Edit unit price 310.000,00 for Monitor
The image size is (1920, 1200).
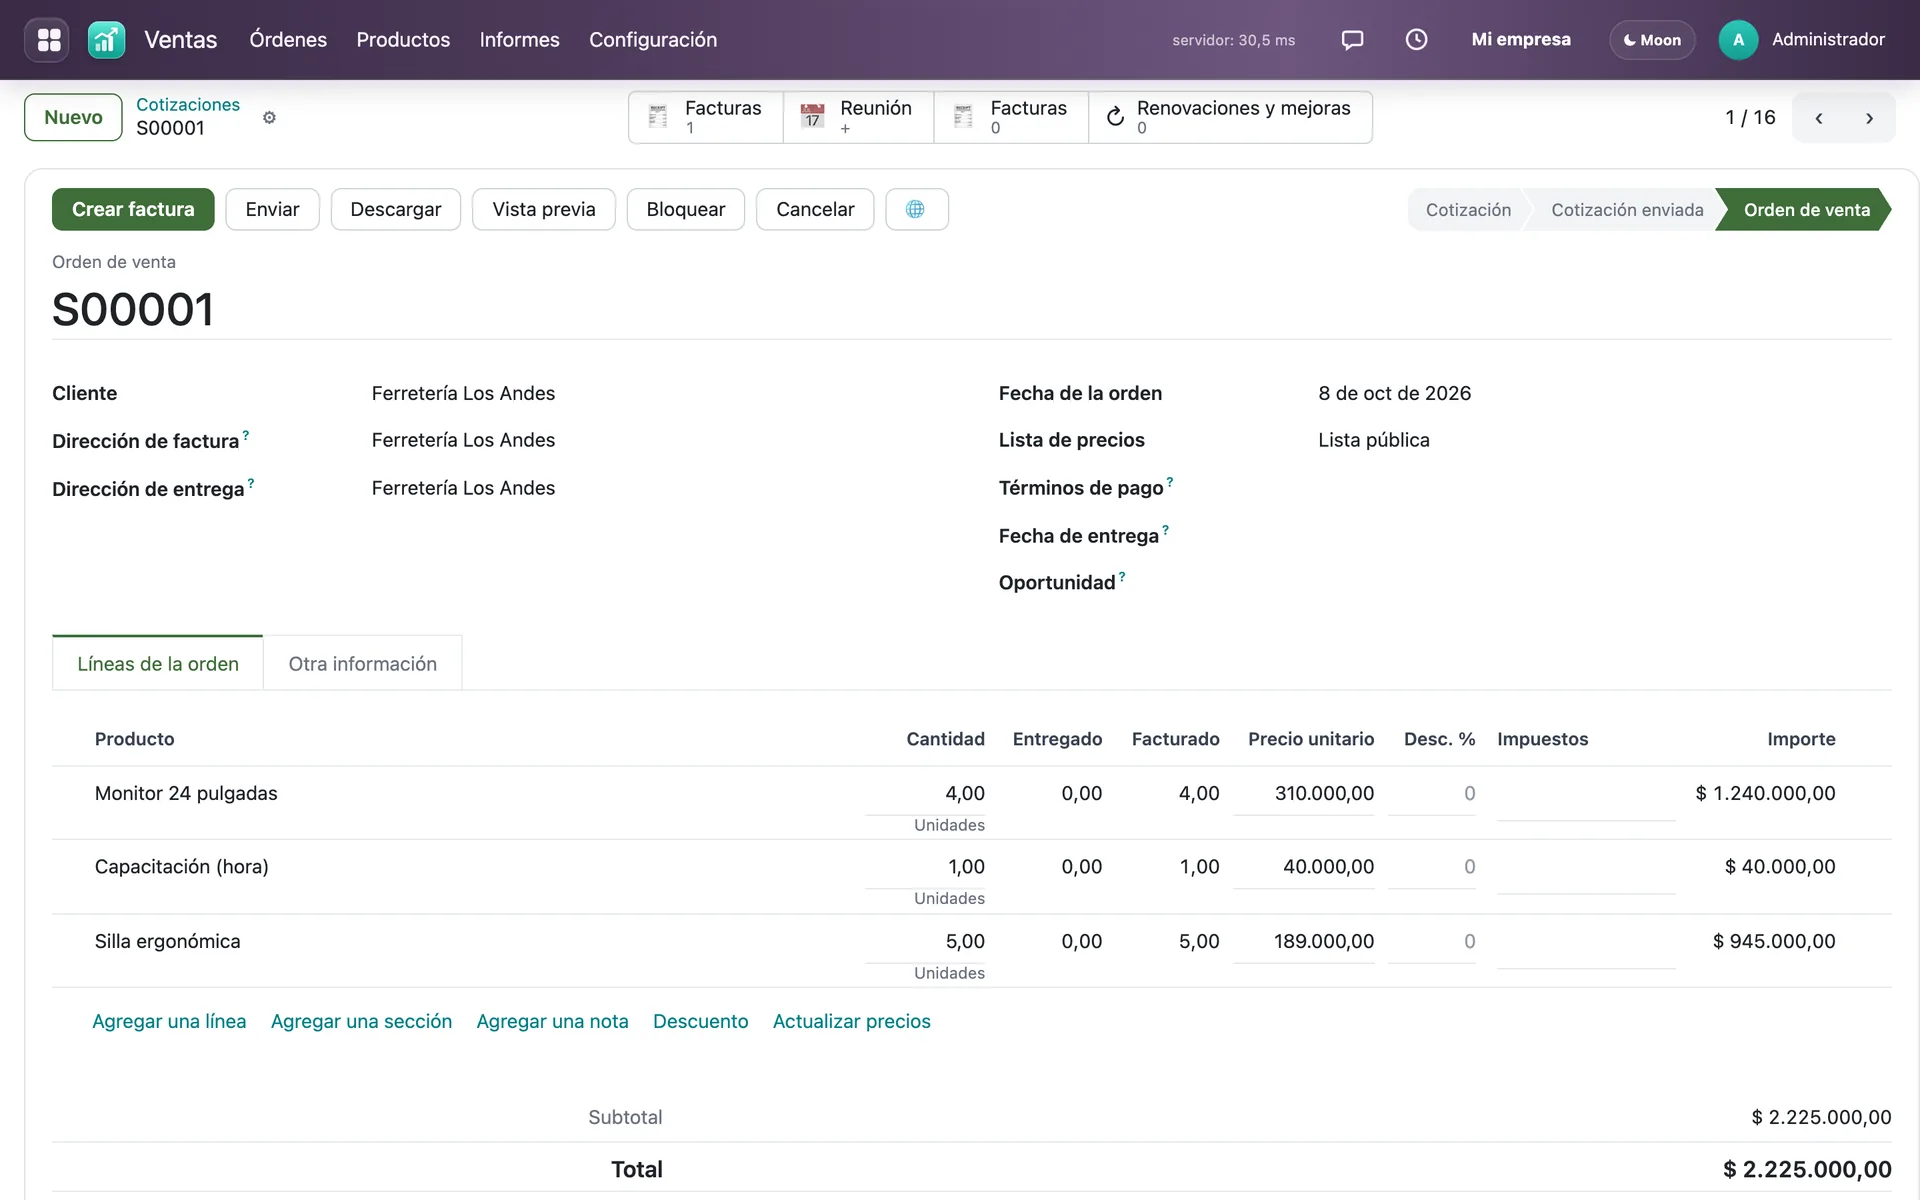[1304, 794]
